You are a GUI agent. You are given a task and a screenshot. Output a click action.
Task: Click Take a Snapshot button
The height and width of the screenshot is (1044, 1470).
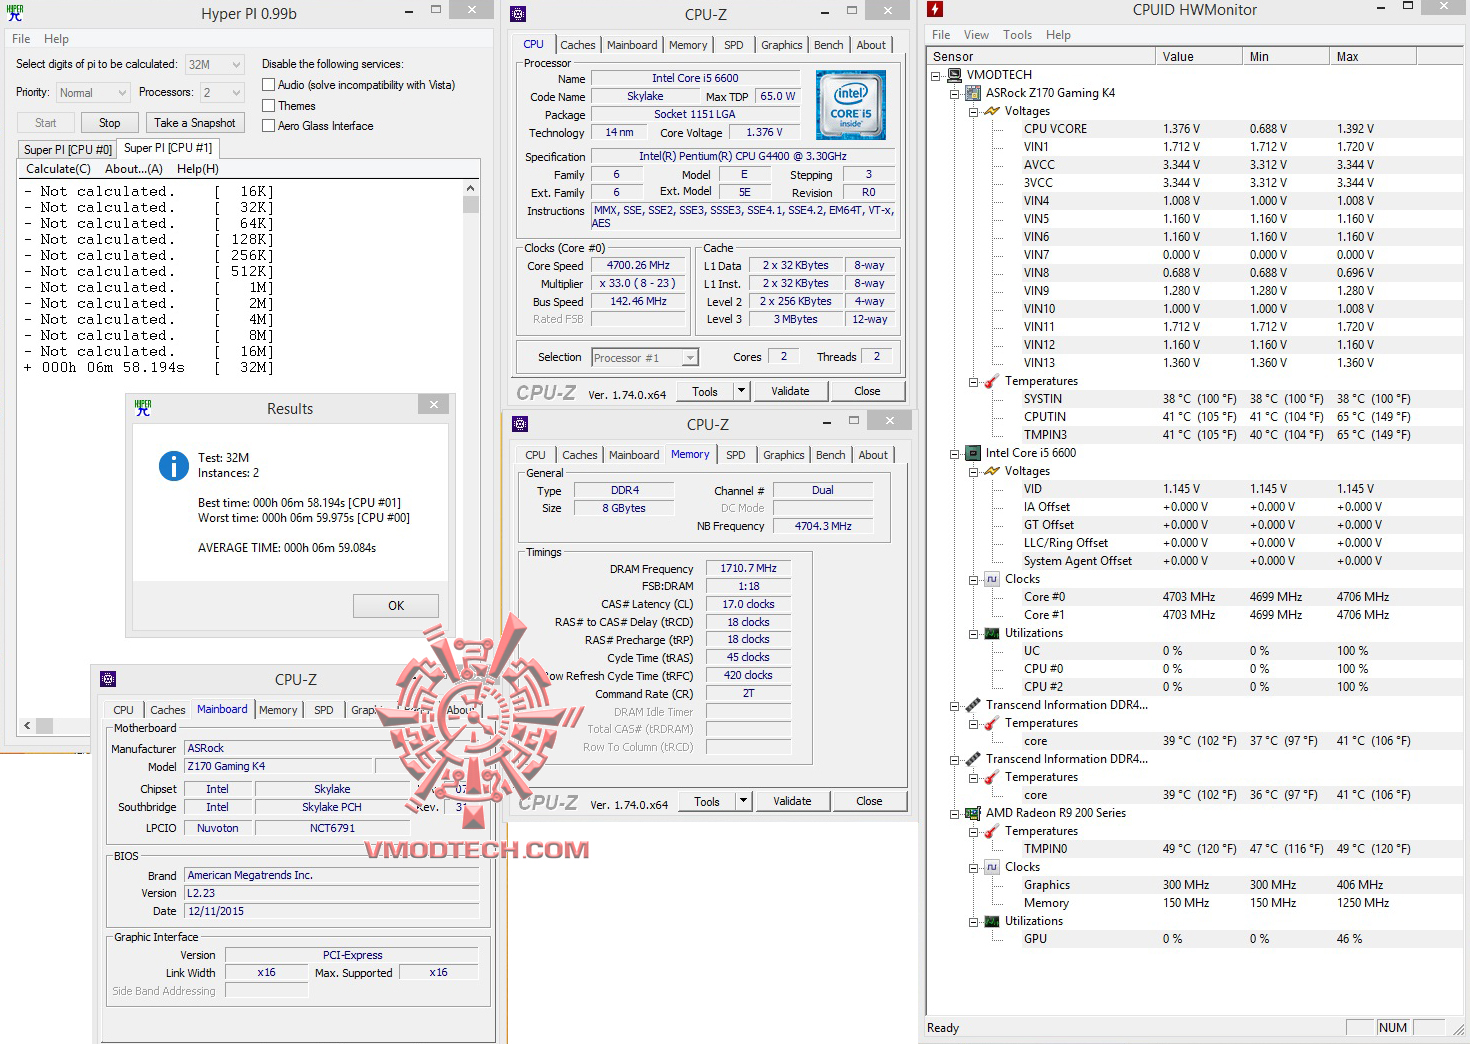coord(195,123)
